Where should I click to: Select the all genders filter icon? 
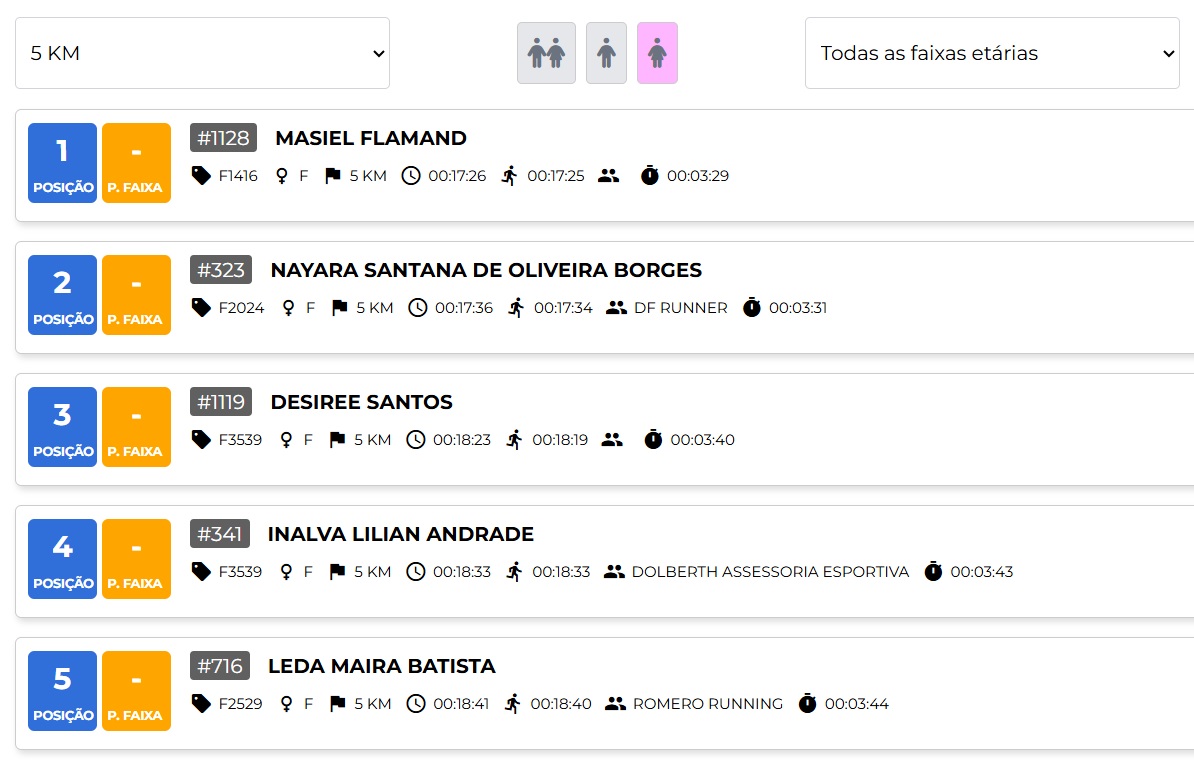pos(546,53)
